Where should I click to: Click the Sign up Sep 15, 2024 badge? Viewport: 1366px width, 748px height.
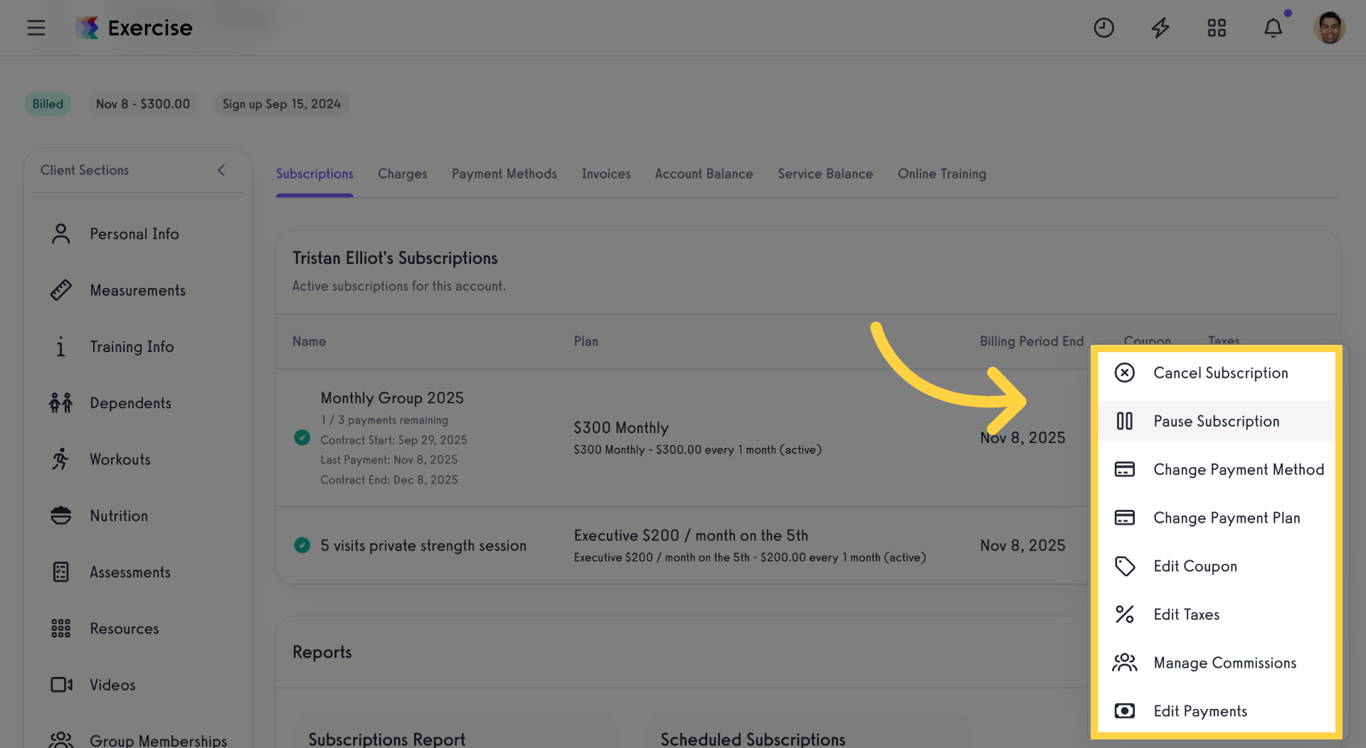[x=282, y=104]
